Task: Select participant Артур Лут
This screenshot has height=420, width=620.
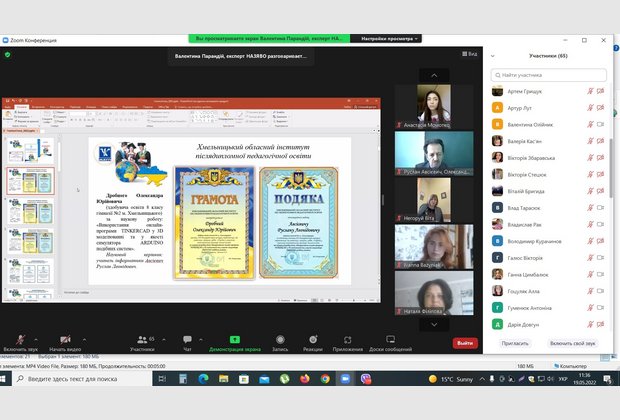Action: [548, 108]
